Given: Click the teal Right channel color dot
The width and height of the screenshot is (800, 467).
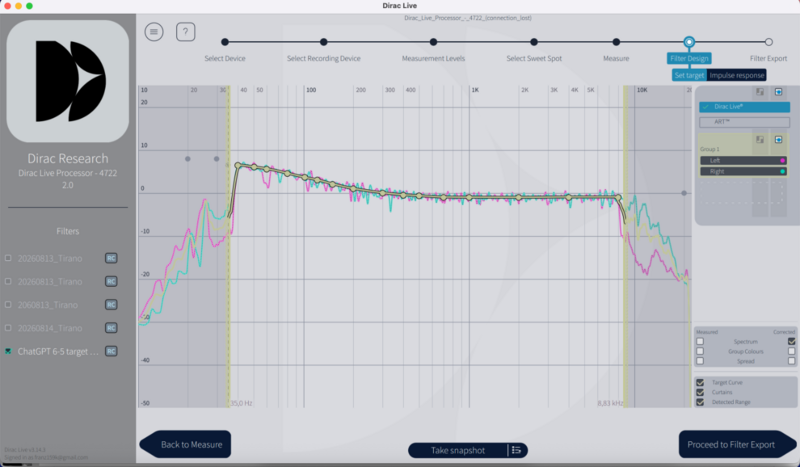Looking at the screenshot, I should (x=782, y=171).
